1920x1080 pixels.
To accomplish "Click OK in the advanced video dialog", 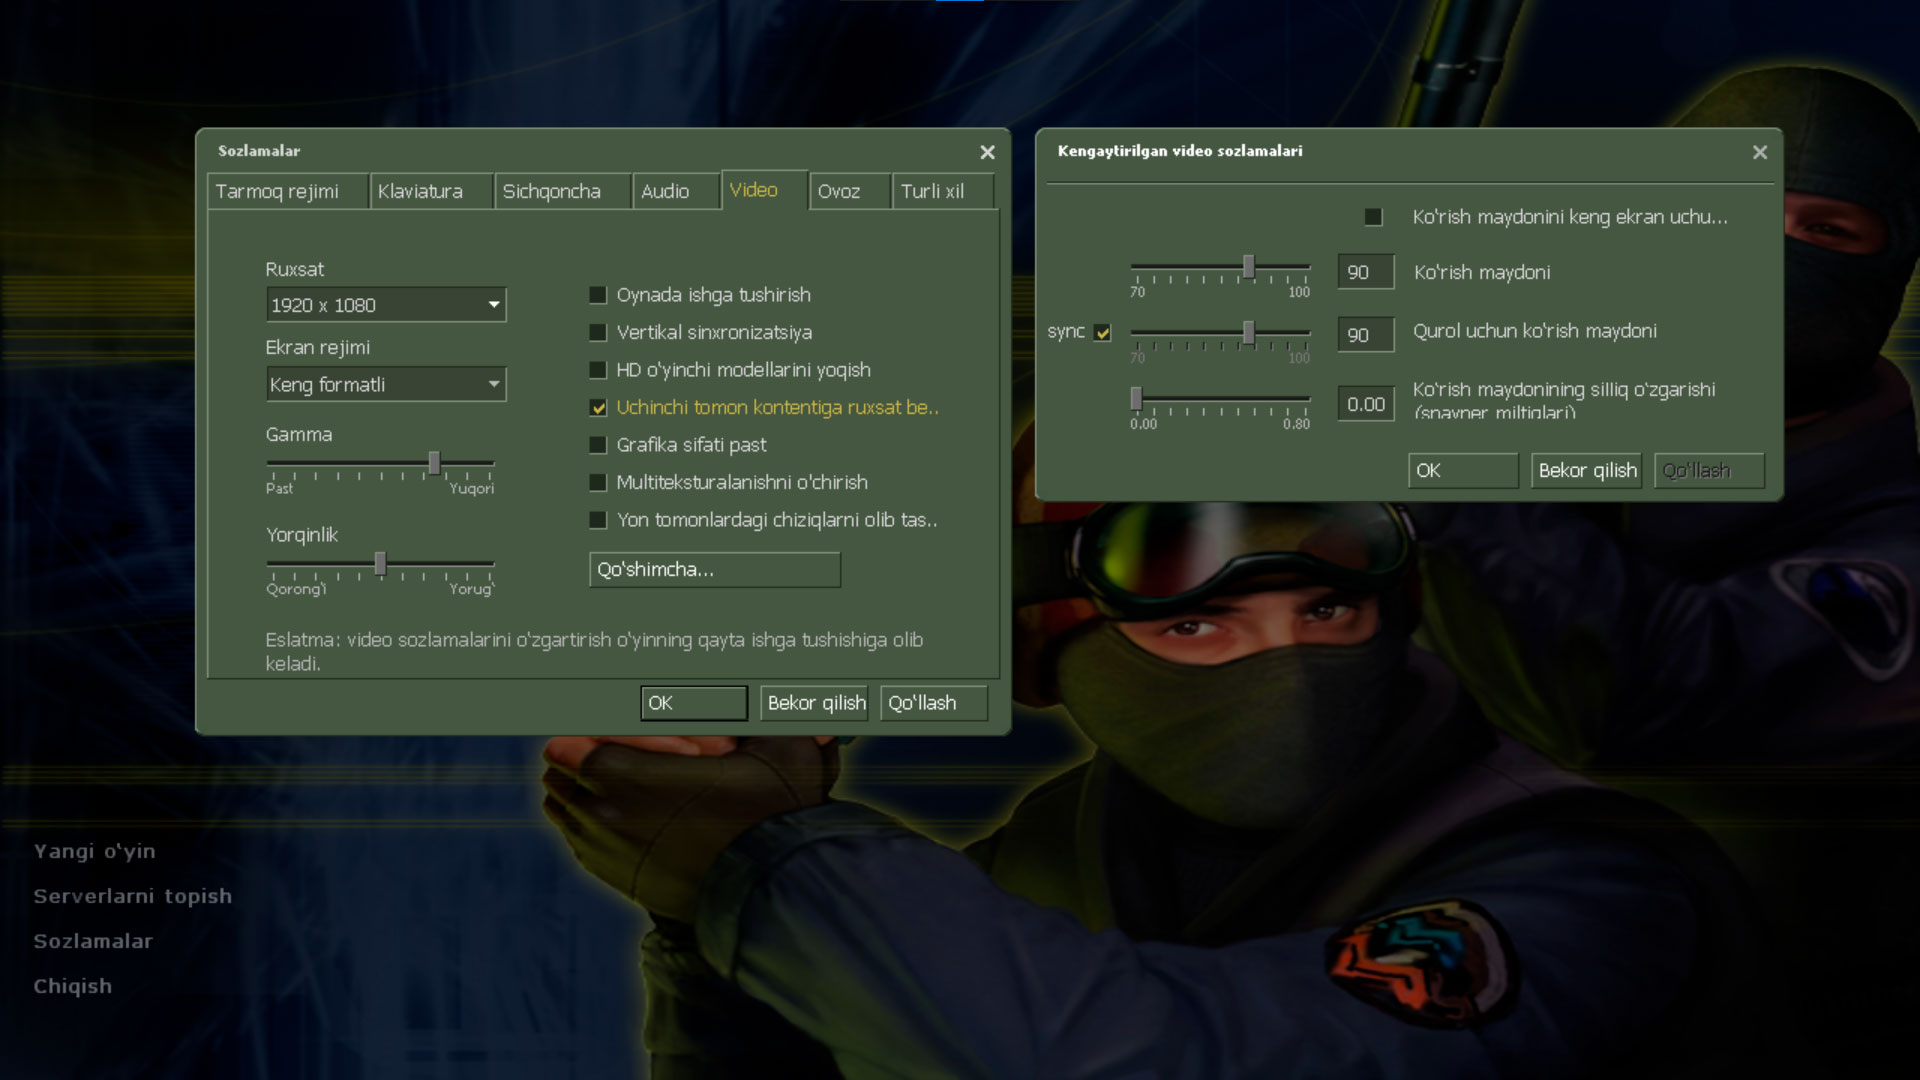I will pos(1464,471).
